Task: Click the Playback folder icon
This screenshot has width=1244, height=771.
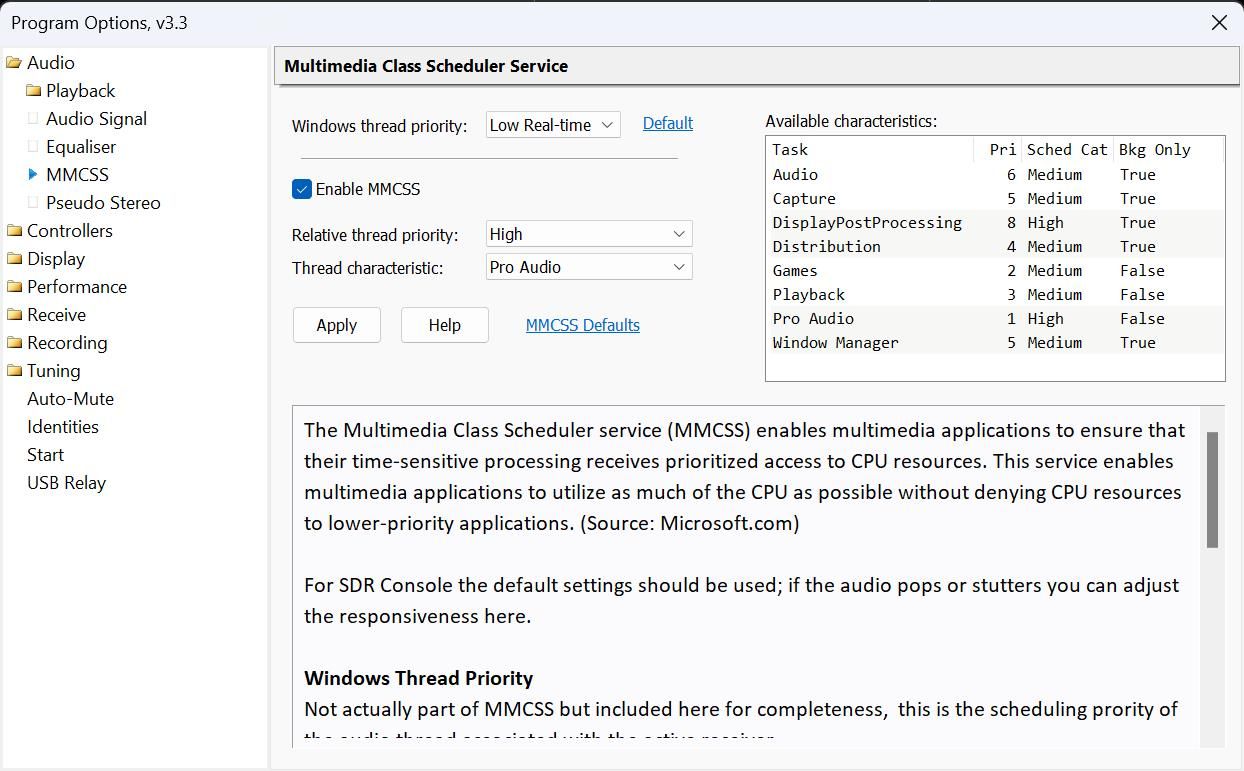Action: [33, 90]
